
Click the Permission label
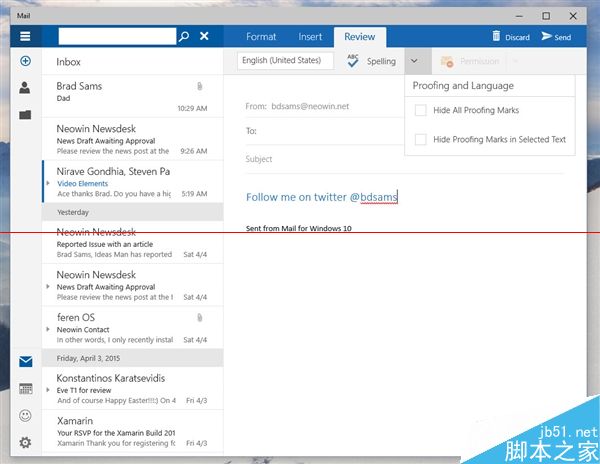(479, 61)
